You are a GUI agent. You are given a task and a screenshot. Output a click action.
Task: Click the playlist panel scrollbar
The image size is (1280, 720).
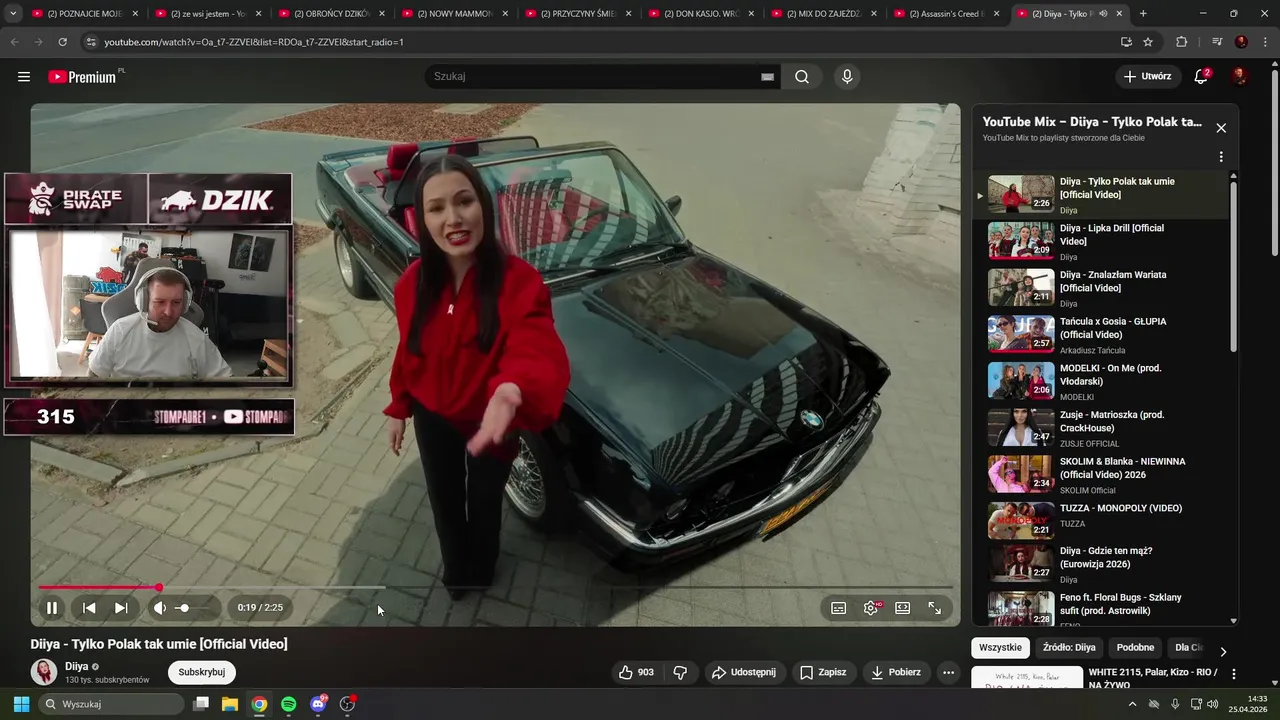click(x=1233, y=265)
